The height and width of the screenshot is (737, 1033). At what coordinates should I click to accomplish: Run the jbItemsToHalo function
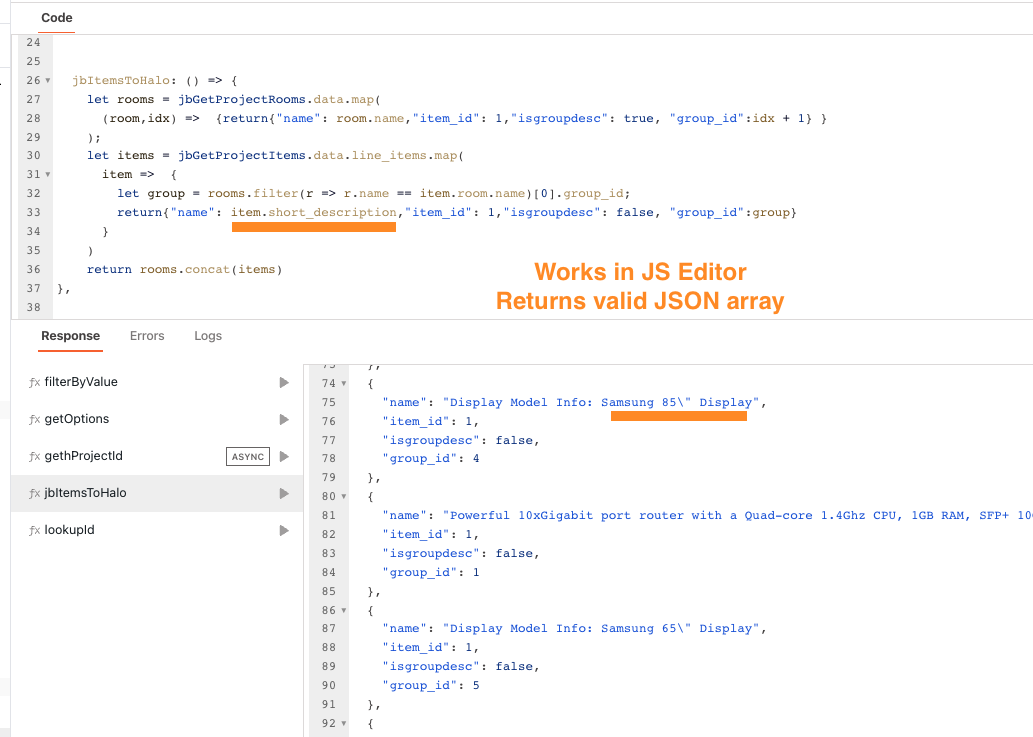point(284,493)
